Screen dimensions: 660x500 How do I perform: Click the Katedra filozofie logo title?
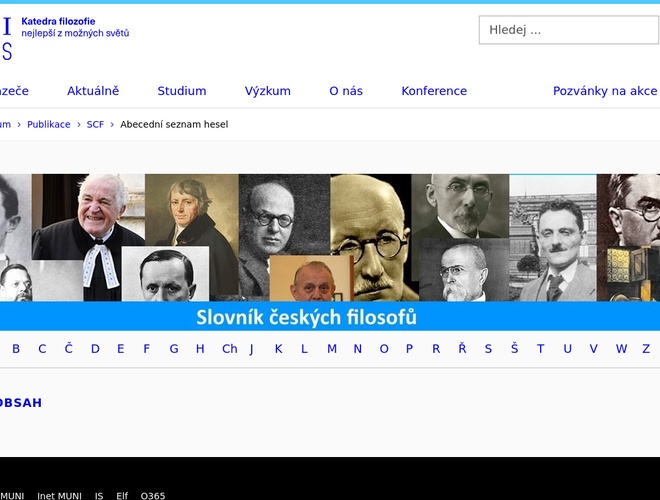[58, 21]
